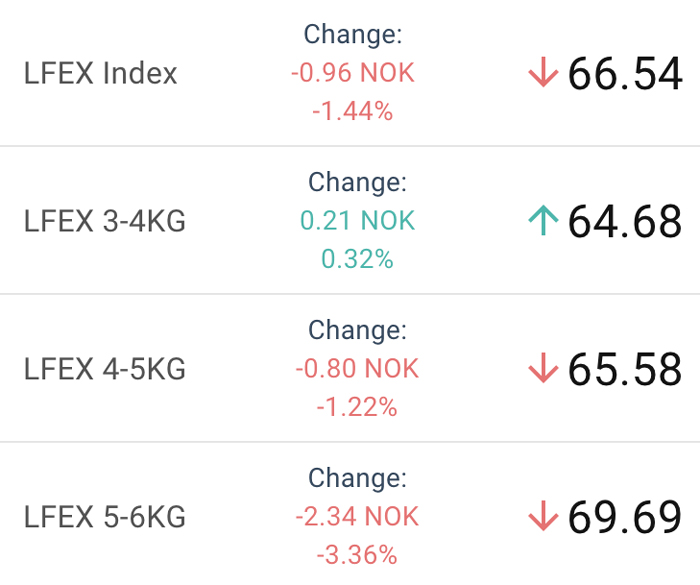The image size is (700, 585).
Task: Select the LFEX 5-6KG label
Action: (x=104, y=517)
